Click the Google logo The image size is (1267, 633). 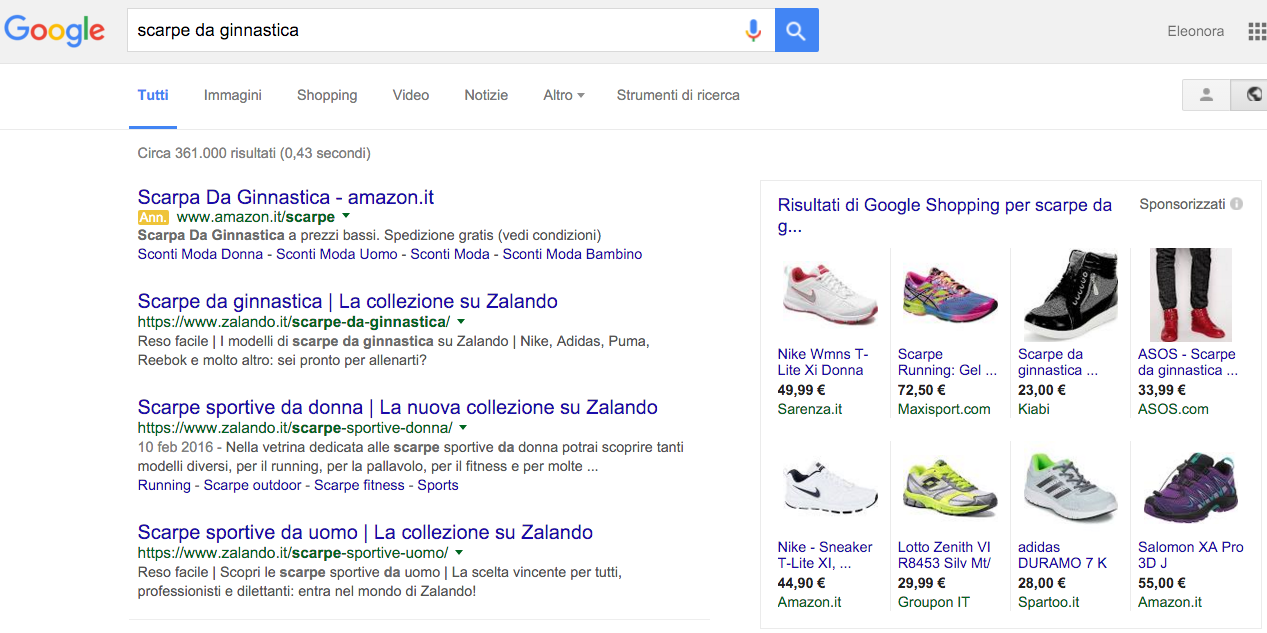click(55, 30)
